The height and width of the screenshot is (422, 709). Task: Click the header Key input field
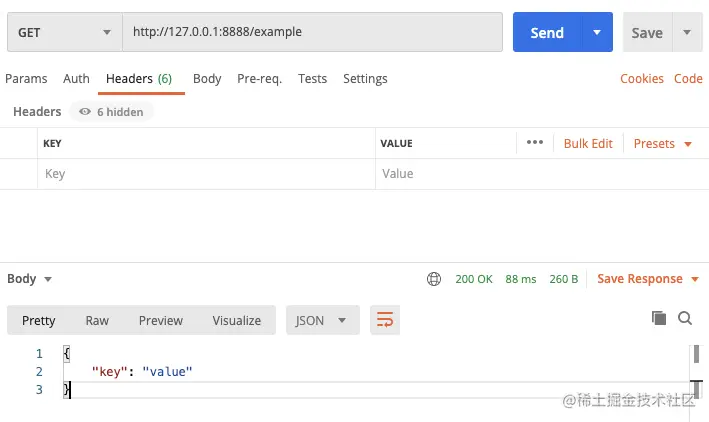point(206,174)
